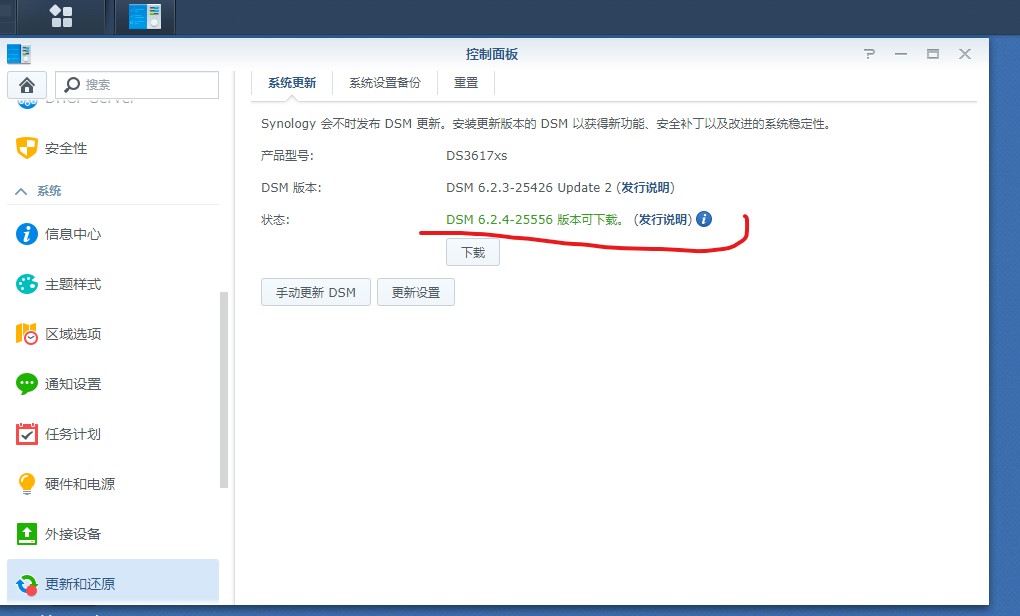Close the 控制面板 window
This screenshot has width=1020, height=616.
pos(965,54)
